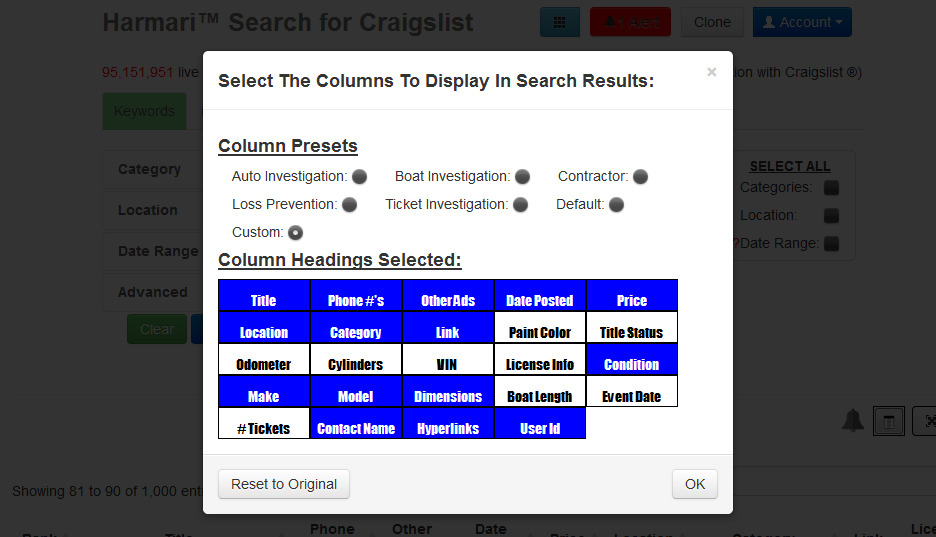This screenshot has height=537, width=936.
Task: Click the bell alert icon above the results table
Action: click(853, 421)
